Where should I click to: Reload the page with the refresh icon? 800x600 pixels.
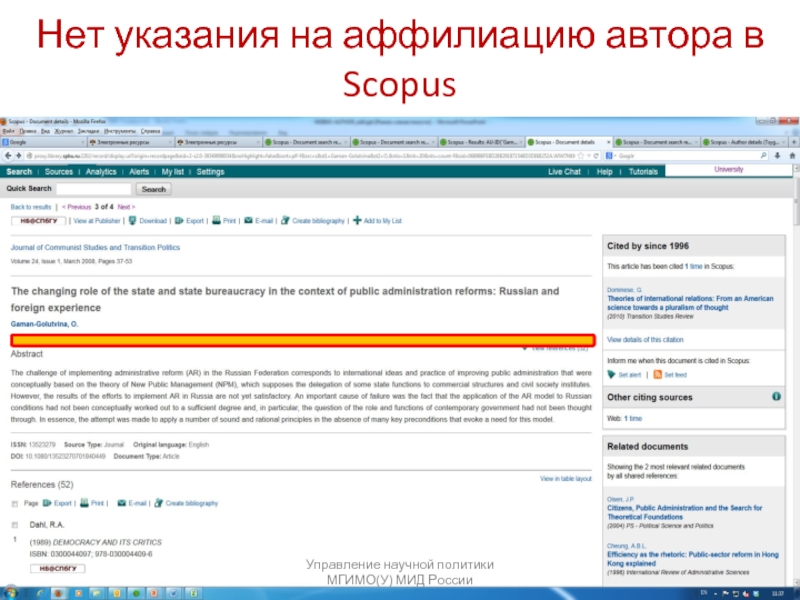(x=595, y=156)
